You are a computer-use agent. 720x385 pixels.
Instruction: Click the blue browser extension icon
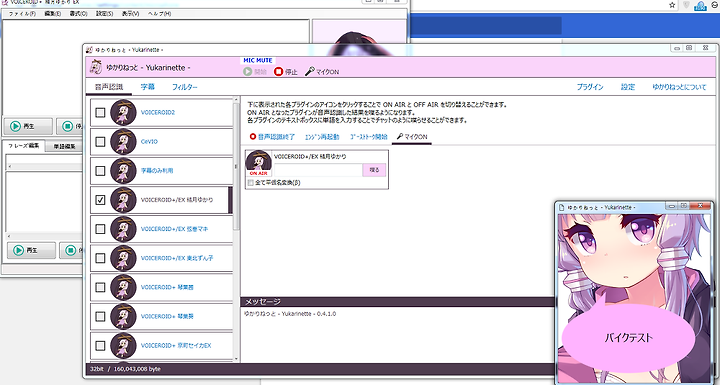coord(700,6)
